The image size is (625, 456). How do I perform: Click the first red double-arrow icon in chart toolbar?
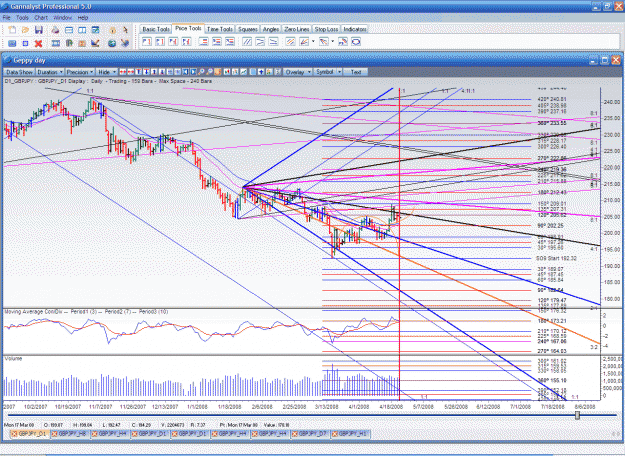[x=123, y=72]
